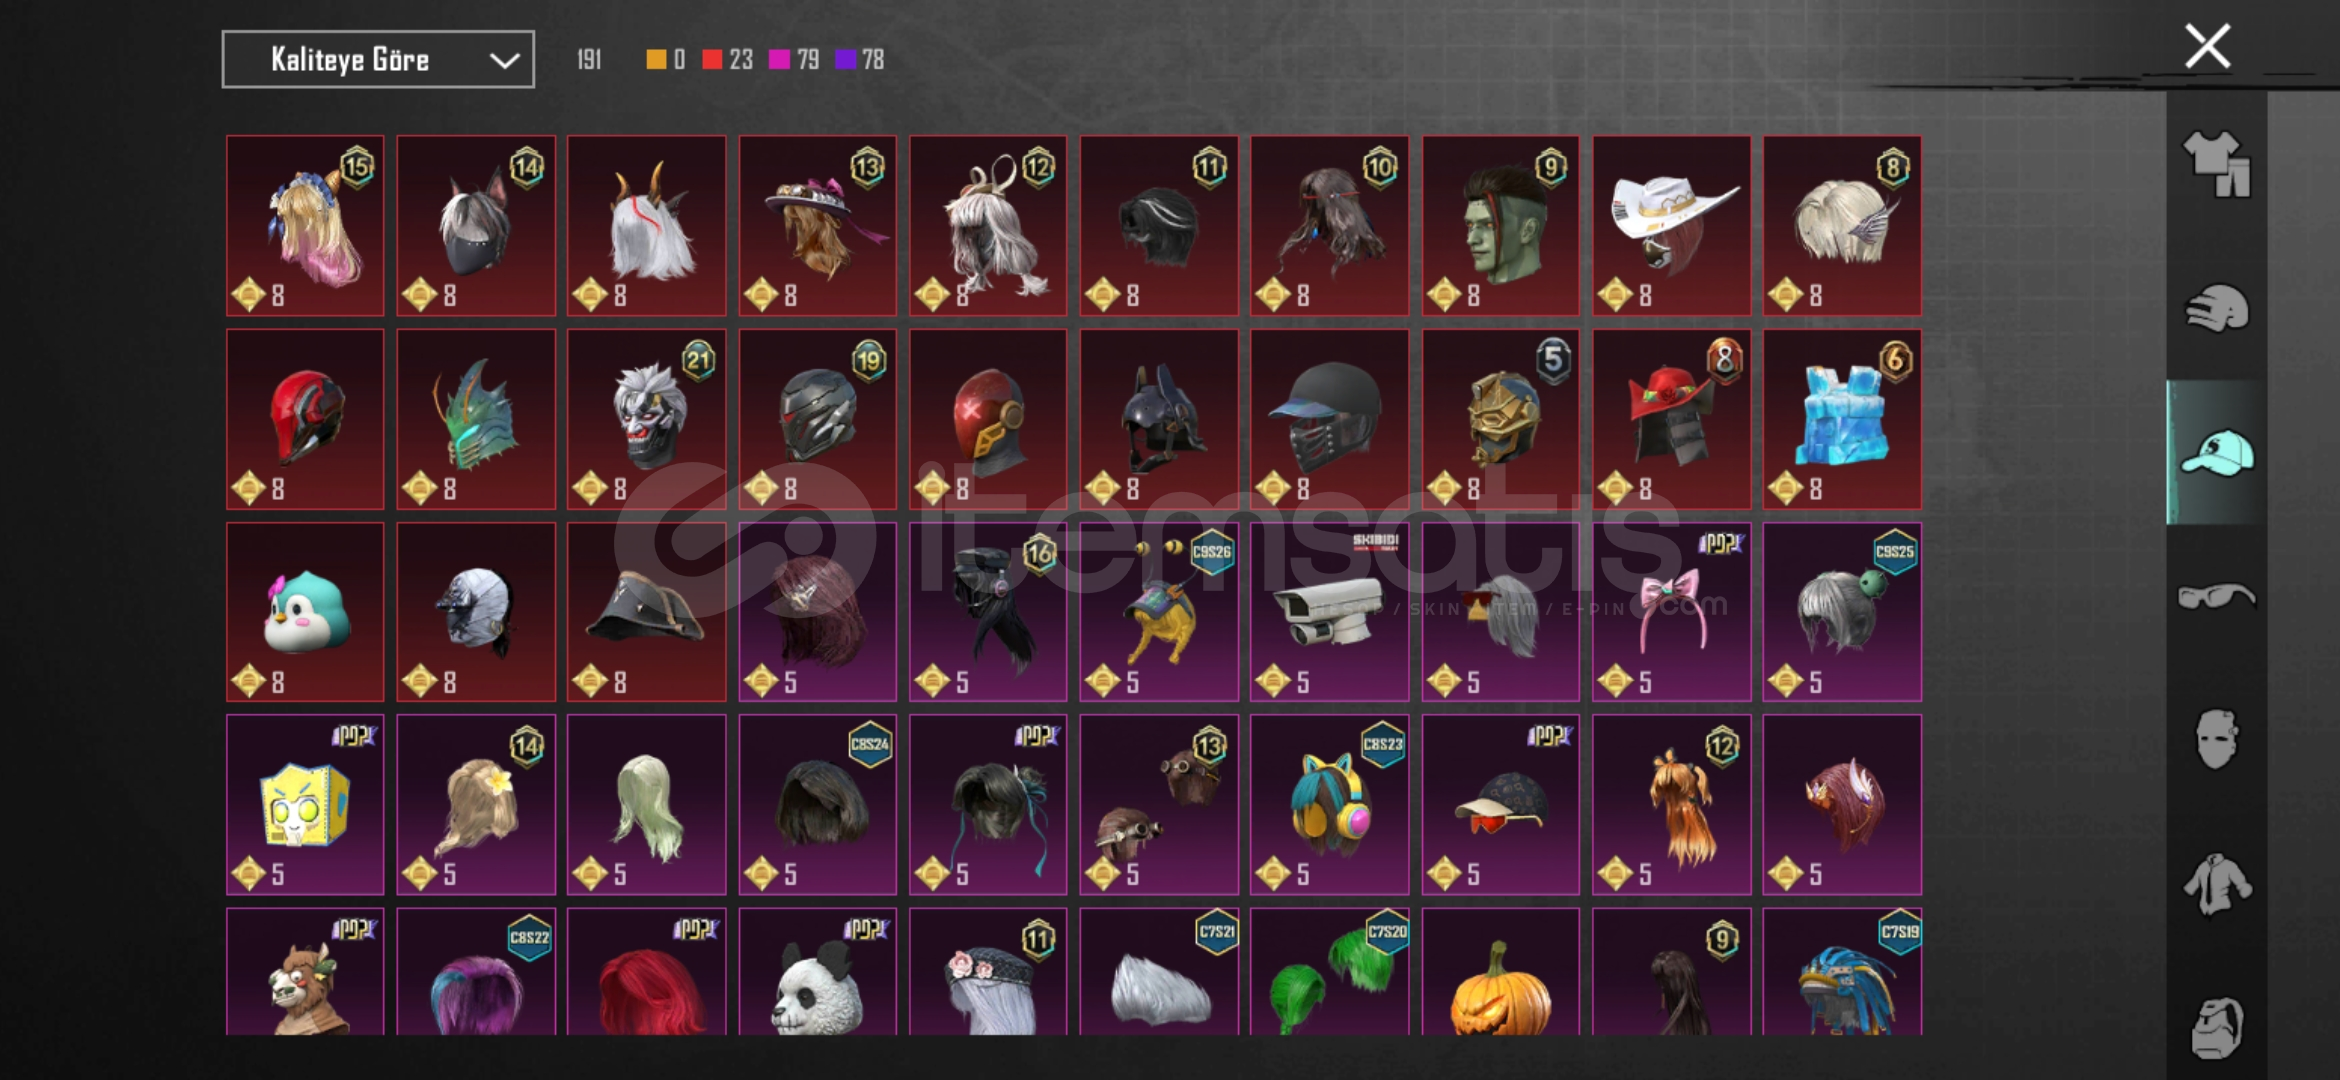
Task: Select the SKIBIDI security camera headgear
Action: pyautogui.click(x=1329, y=612)
